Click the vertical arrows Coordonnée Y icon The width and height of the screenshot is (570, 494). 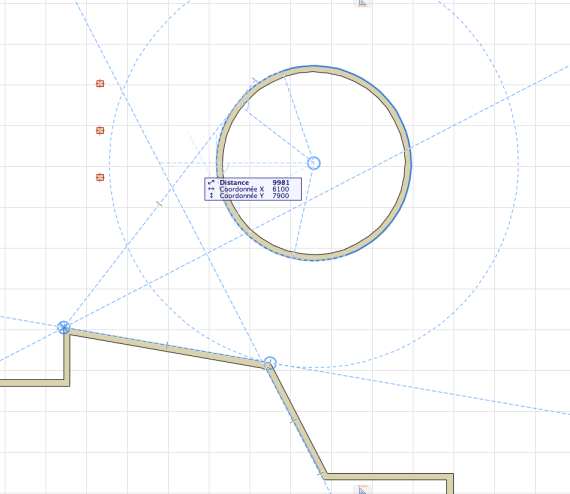pos(211,196)
